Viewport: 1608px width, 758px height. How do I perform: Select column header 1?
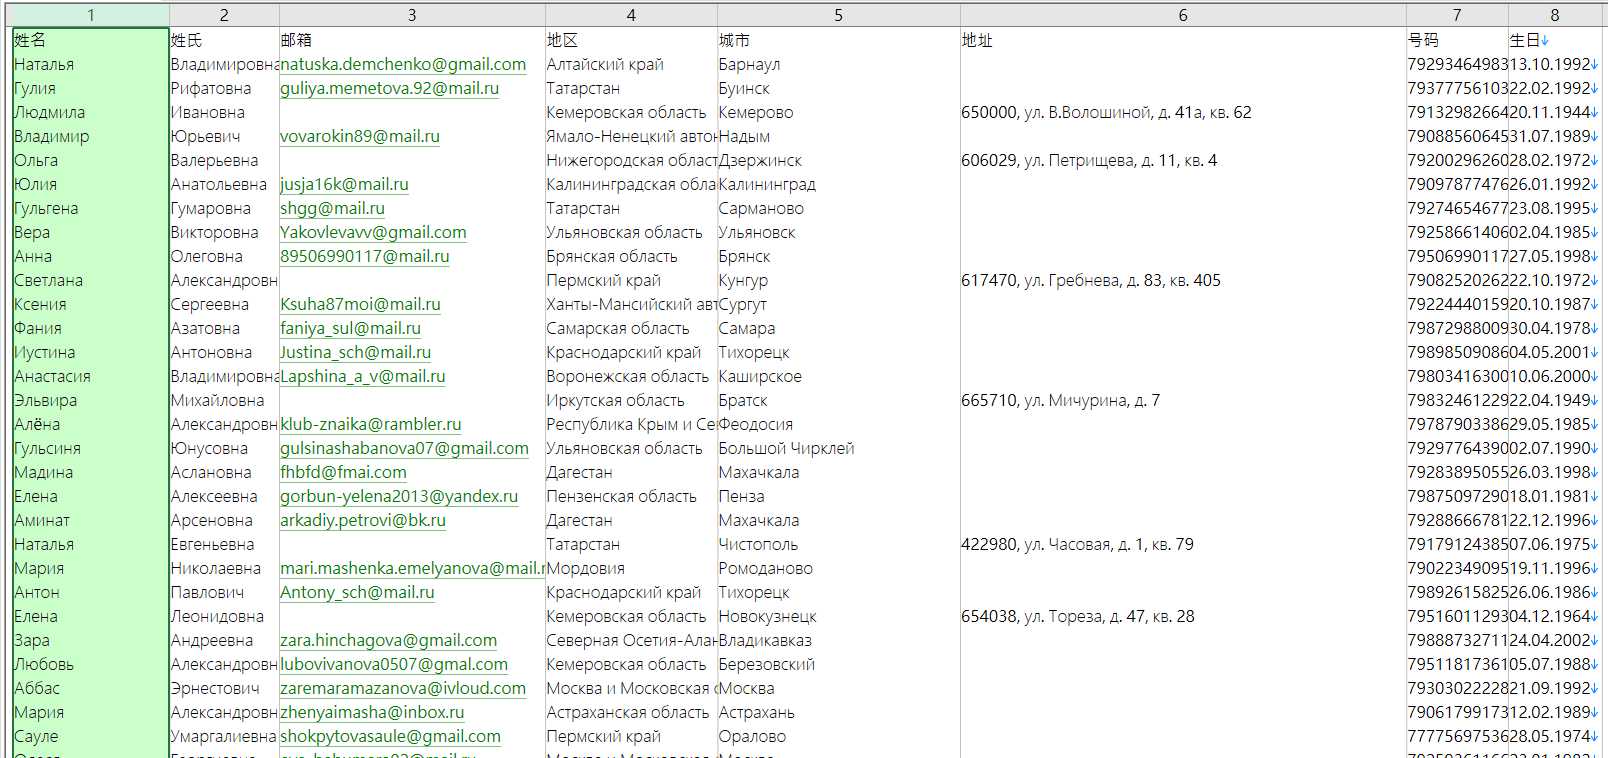[90, 15]
